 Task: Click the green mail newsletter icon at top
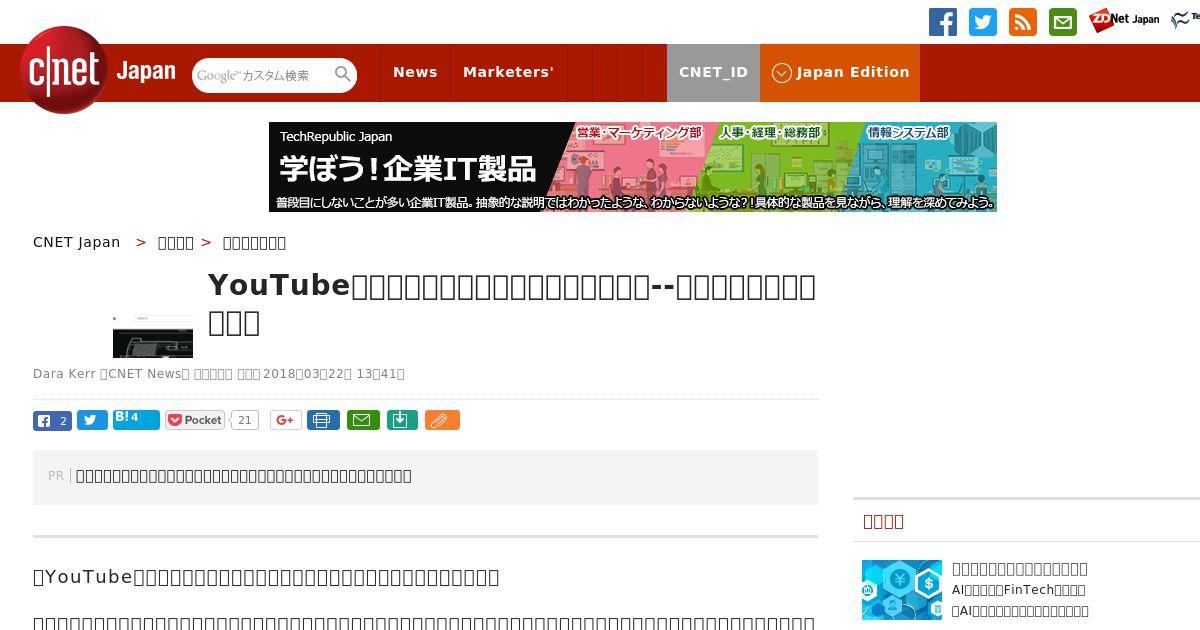[x=1063, y=22]
